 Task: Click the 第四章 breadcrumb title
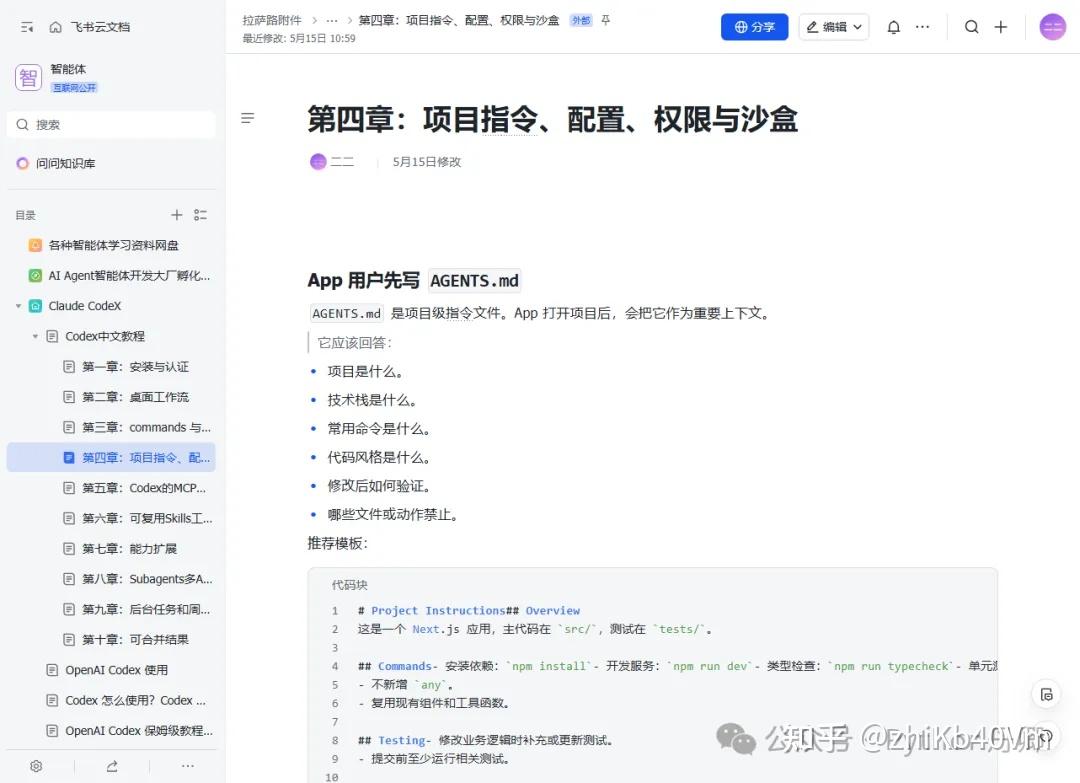pyautogui.click(x=459, y=20)
